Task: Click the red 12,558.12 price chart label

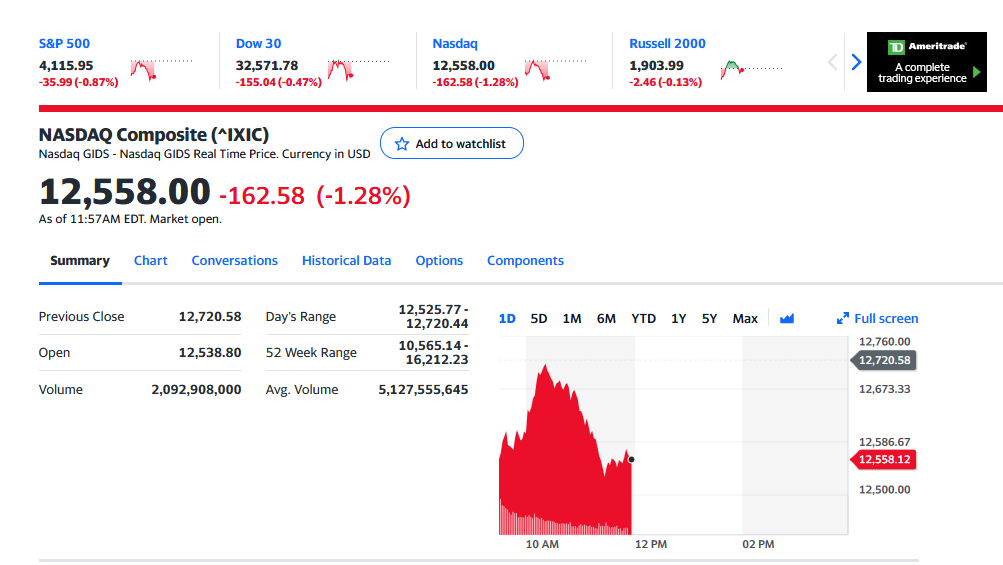Action: click(883, 459)
